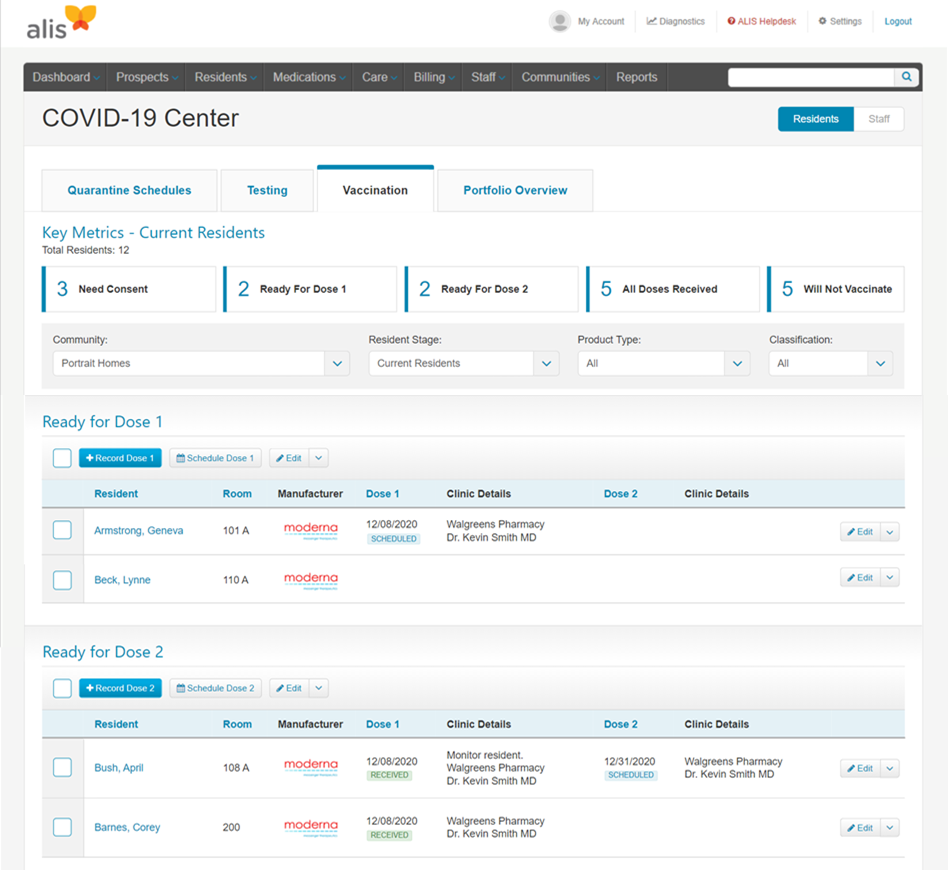This screenshot has height=870, width=948.
Task: Click the Record Dose 1 button
Action: [120, 458]
